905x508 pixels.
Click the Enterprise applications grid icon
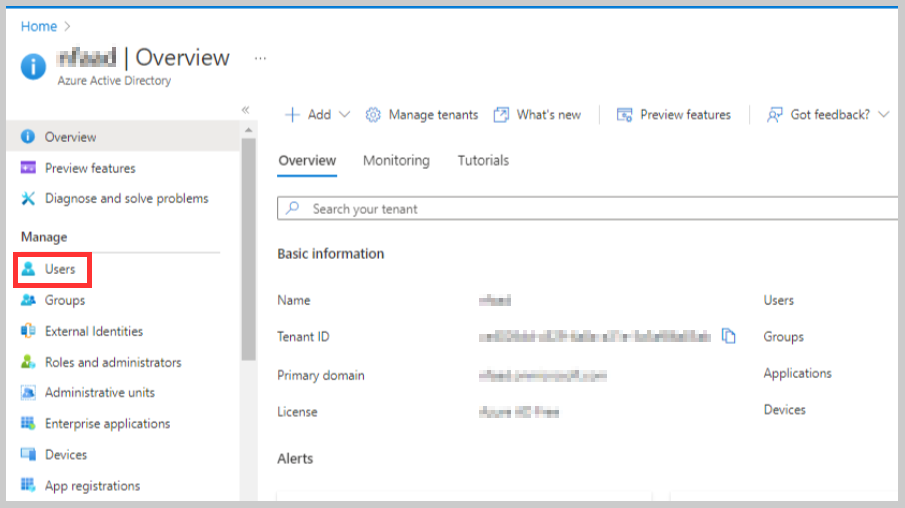point(28,423)
